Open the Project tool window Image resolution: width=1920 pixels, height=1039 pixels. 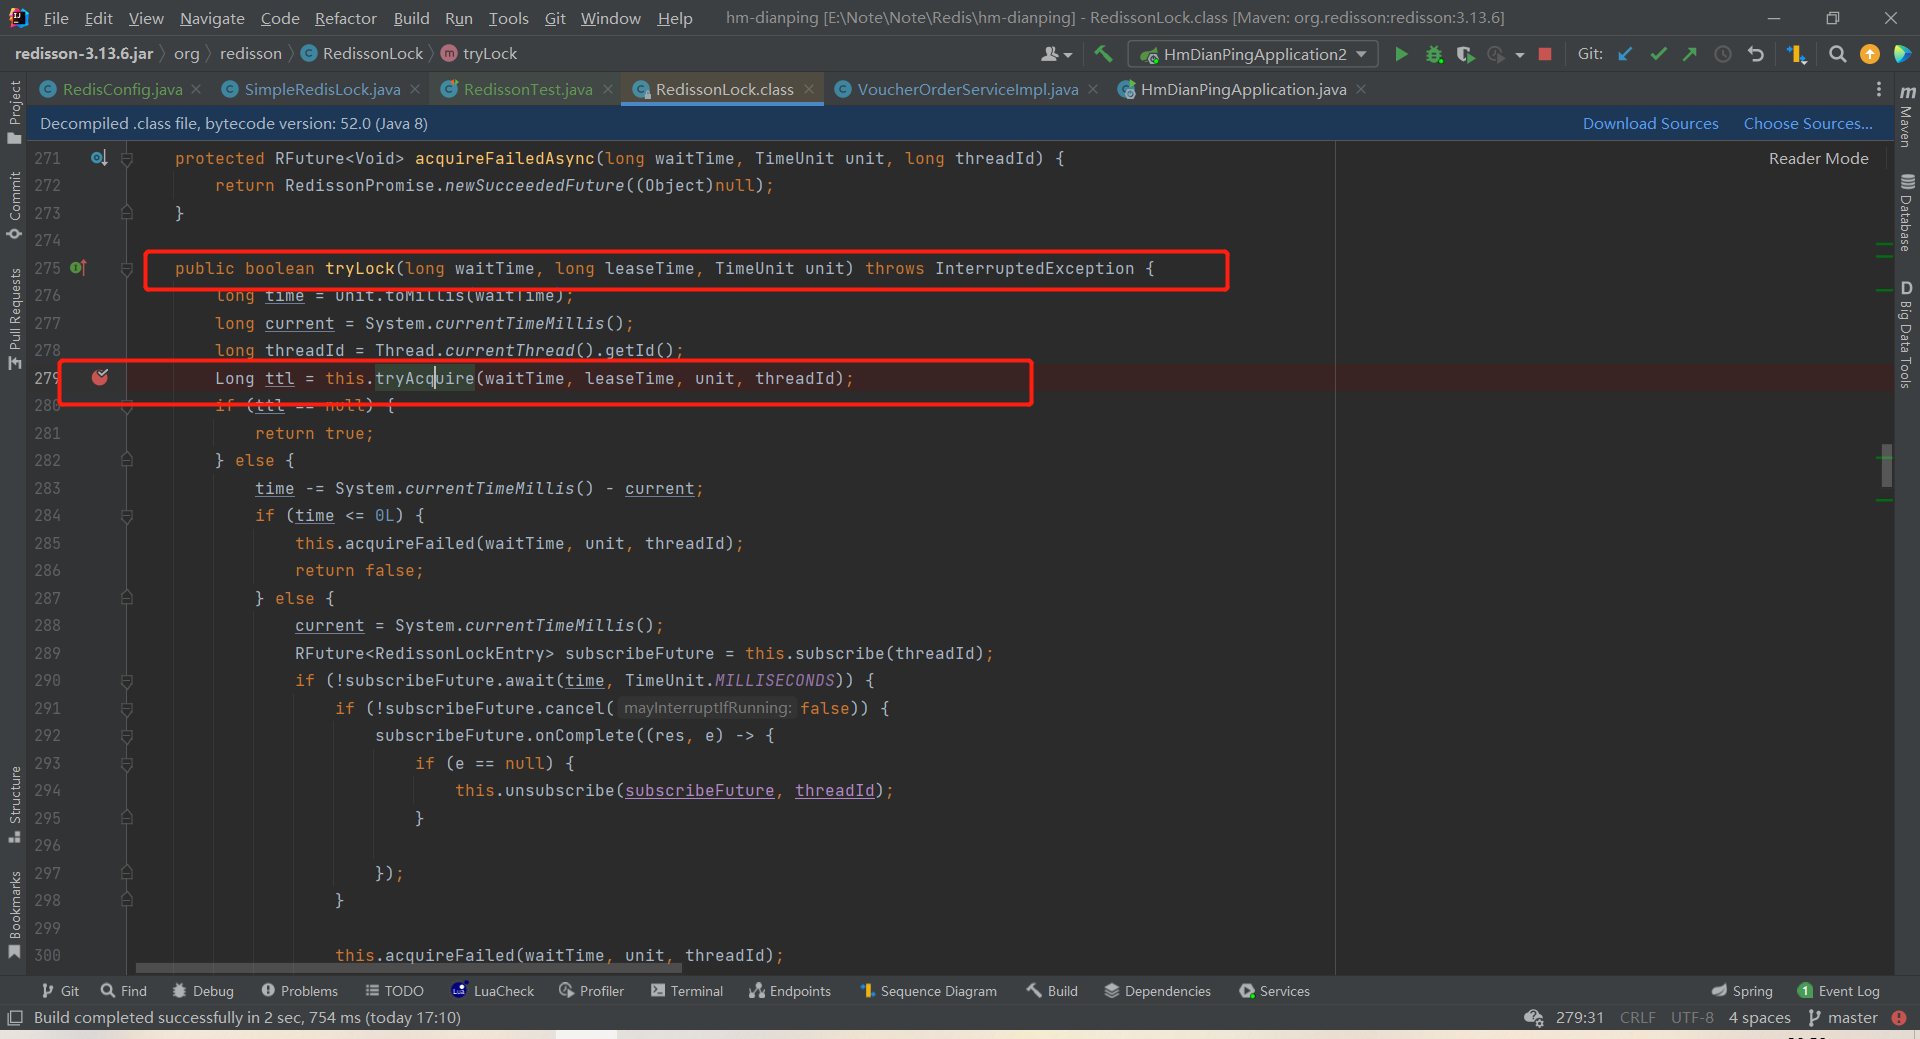pos(14,111)
